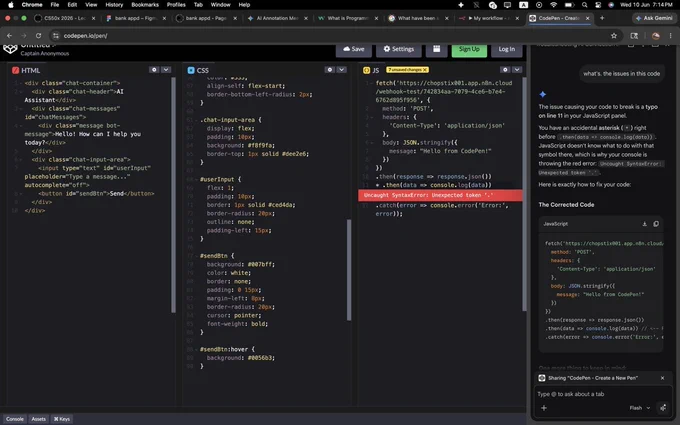The image size is (680, 425).
Task: Click the Save button with cloud icon
Action: click(x=353, y=49)
